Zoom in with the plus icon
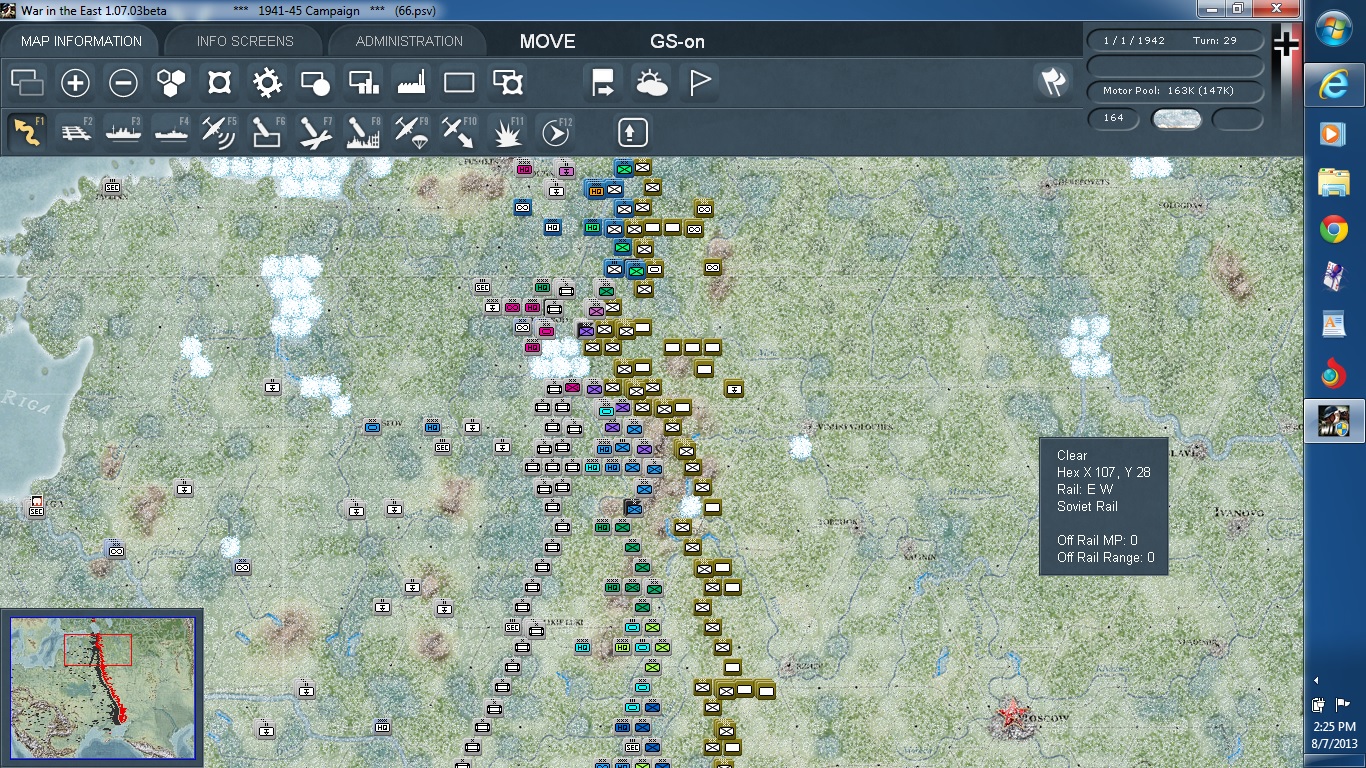This screenshot has height=768, width=1366. pos(75,82)
